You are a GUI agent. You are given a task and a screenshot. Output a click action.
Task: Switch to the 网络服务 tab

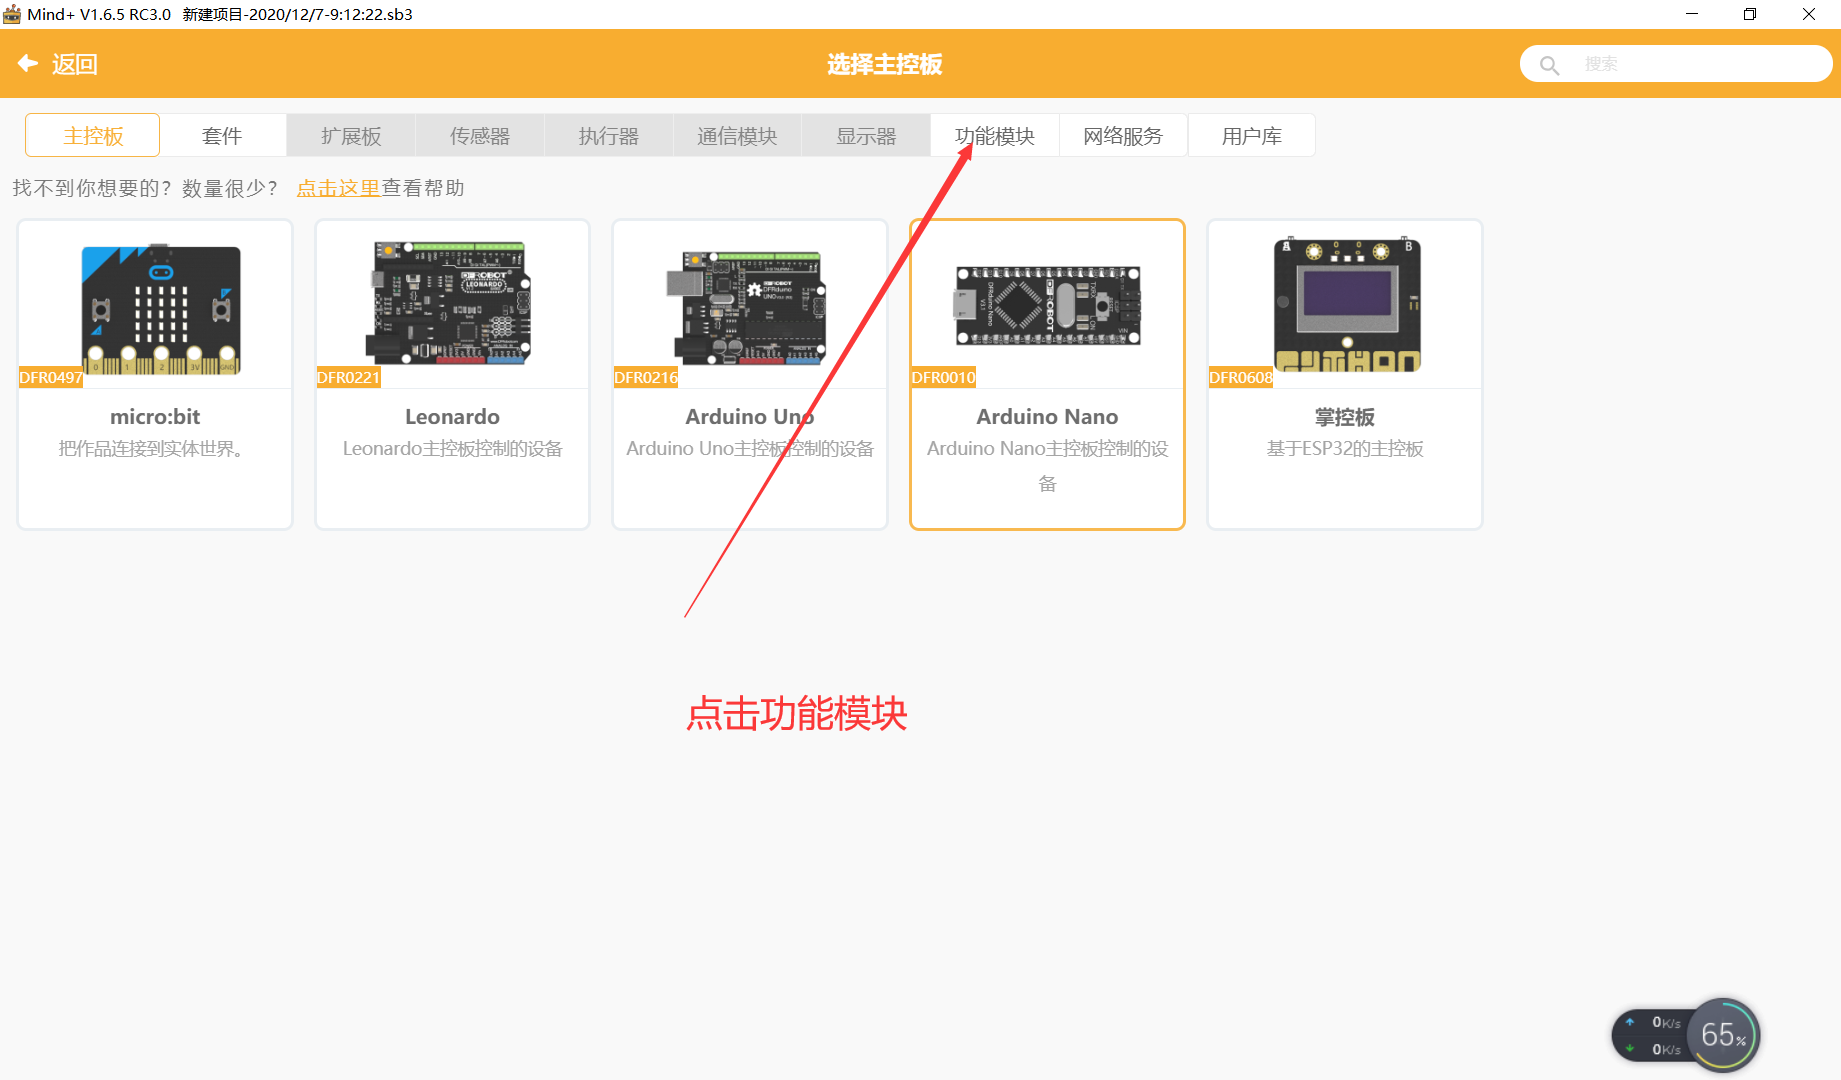pyautogui.click(x=1123, y=136)
